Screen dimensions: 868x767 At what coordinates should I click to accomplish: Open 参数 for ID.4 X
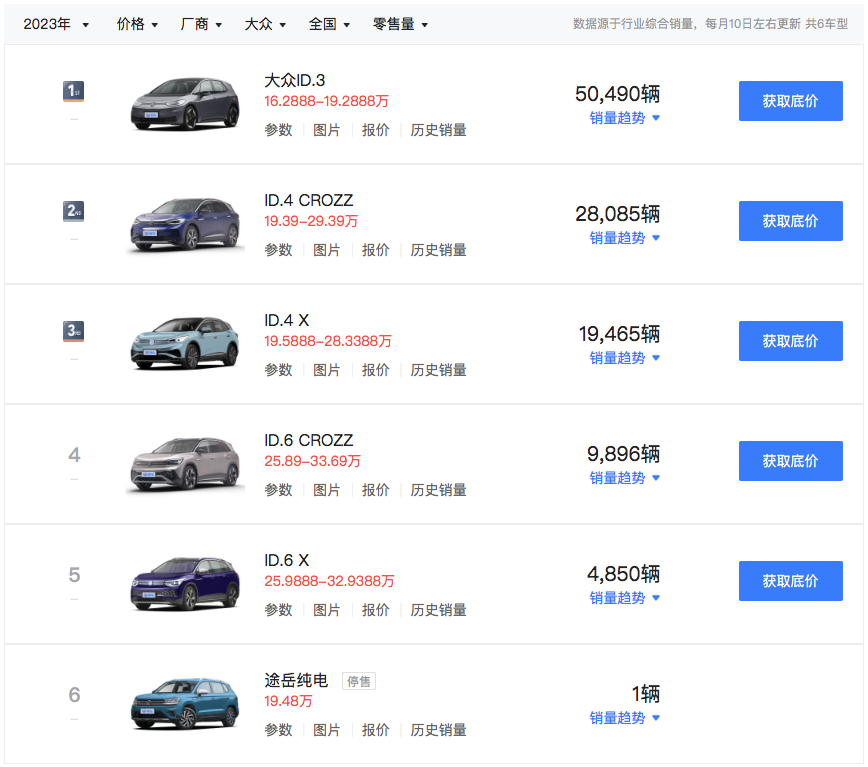pyautogui.click(x=278, y=370)
